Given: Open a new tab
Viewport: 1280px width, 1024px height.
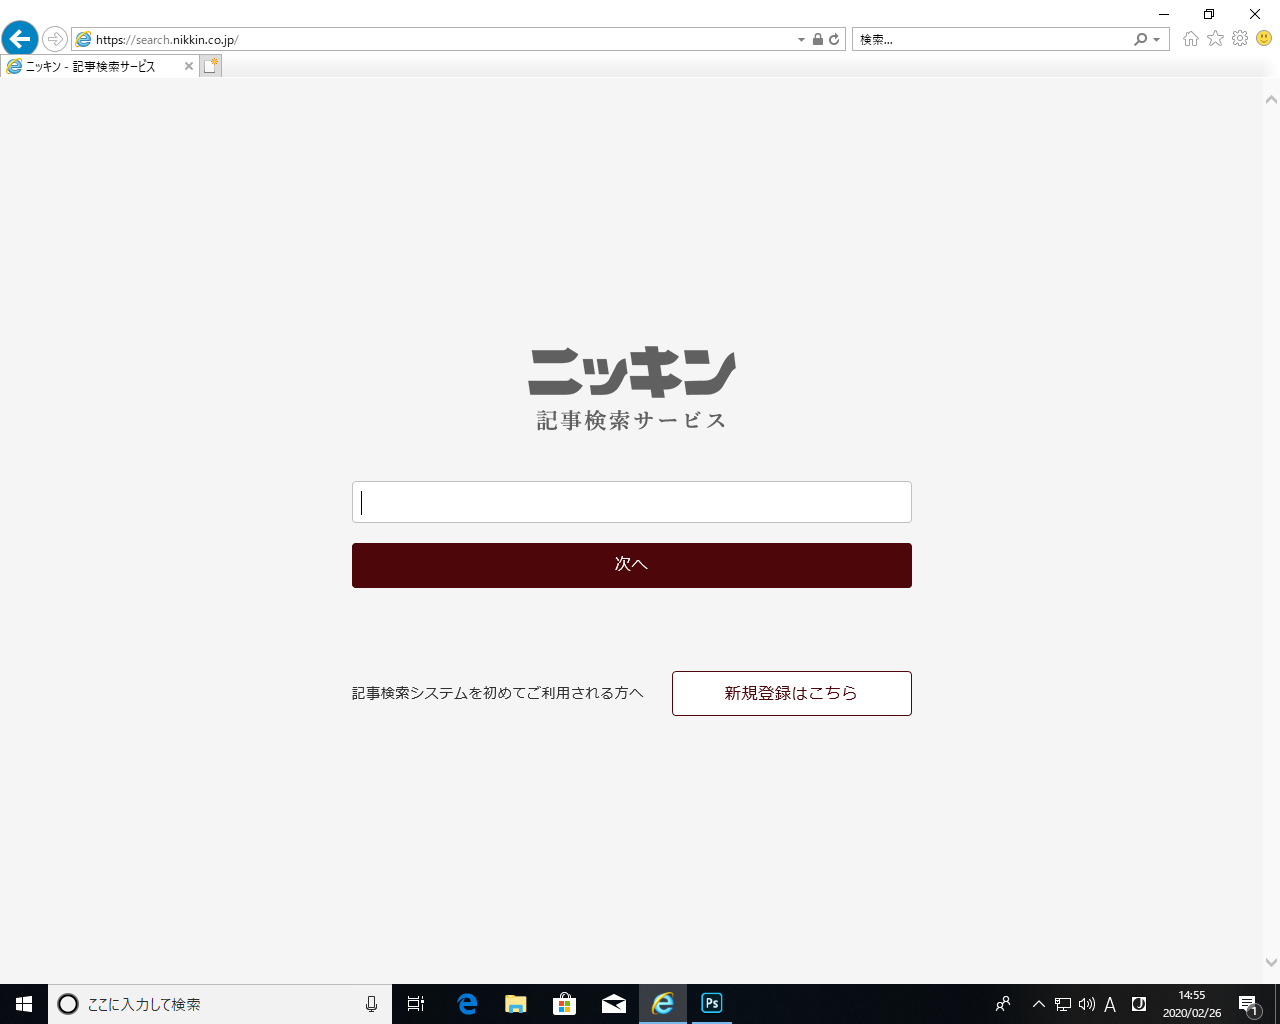Looking at the screenshot, I should tap(210, 66).
